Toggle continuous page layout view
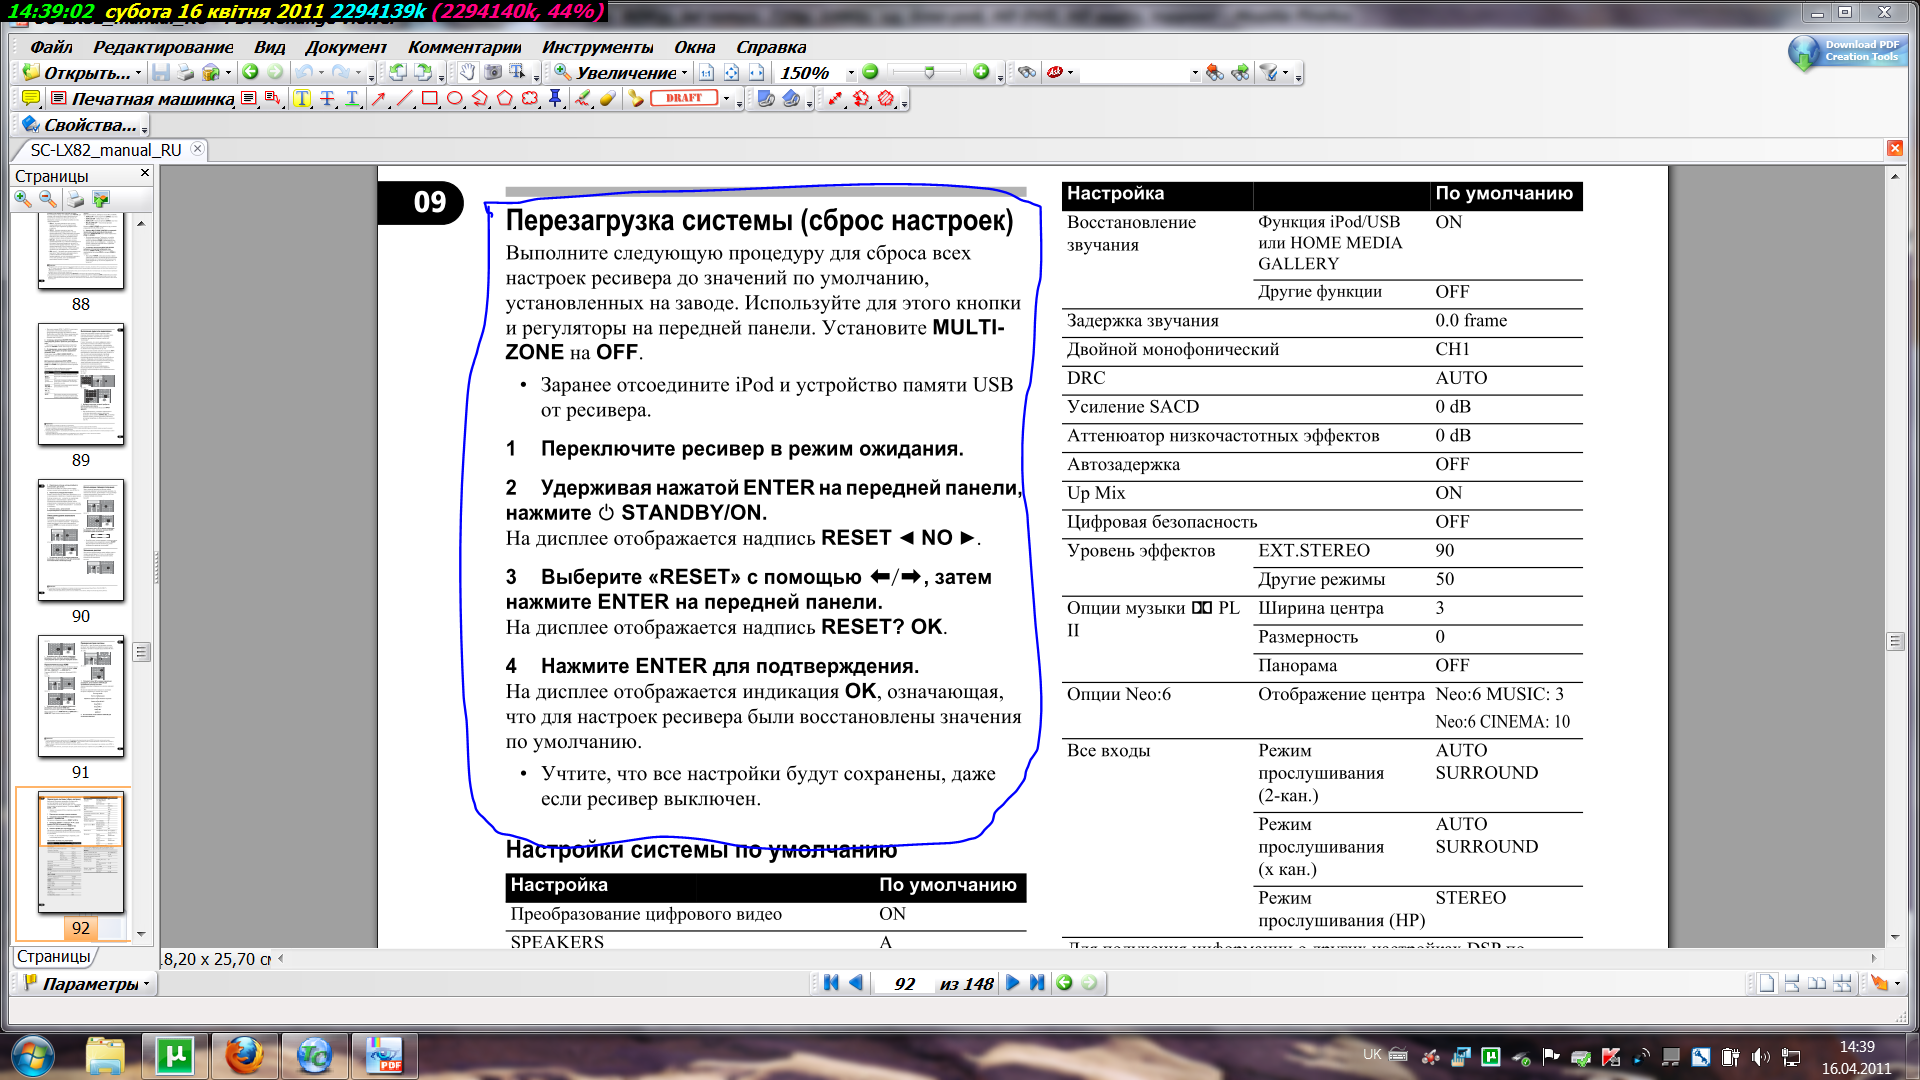Screen dimensions: 1920x1080 (1792, 983)
